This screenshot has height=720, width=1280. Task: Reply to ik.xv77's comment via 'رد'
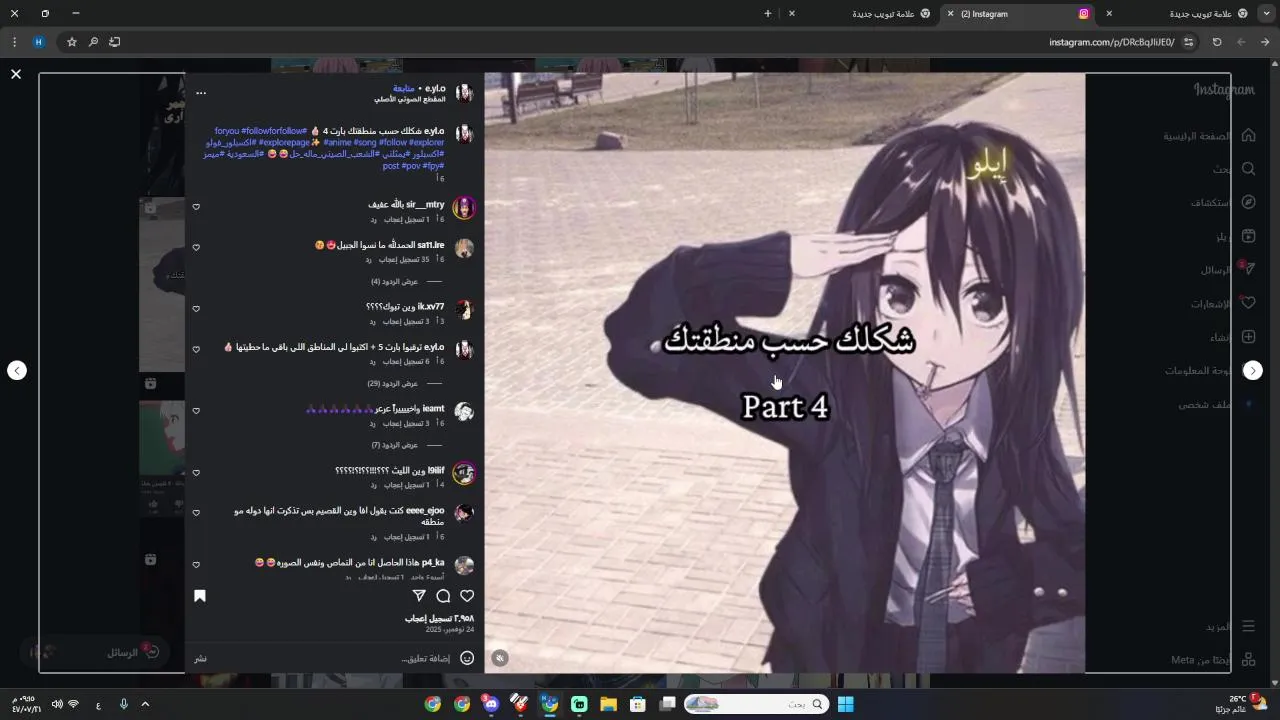[373, 322]
